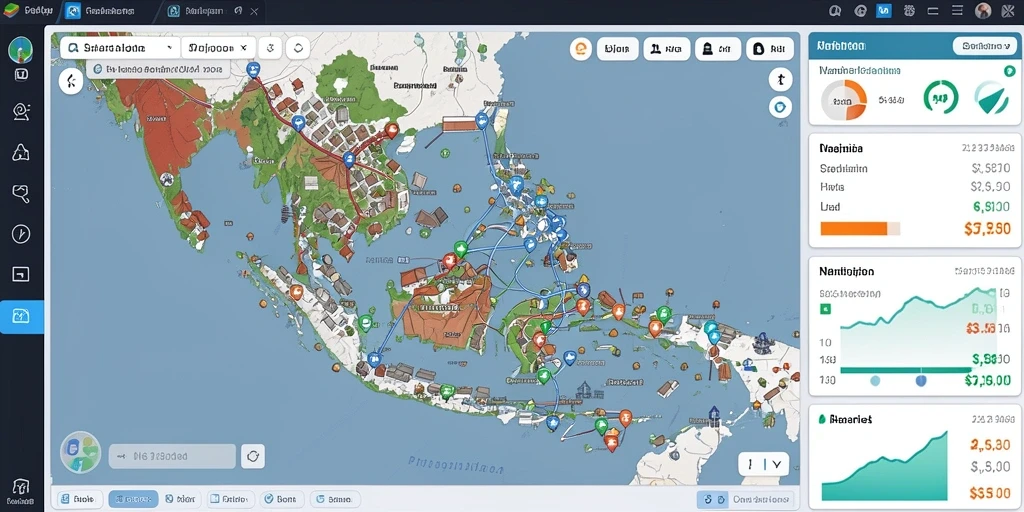Viewport: 1024px width, 512px height.
Task: Click the pill button with building icon
Action: (718, 48)
